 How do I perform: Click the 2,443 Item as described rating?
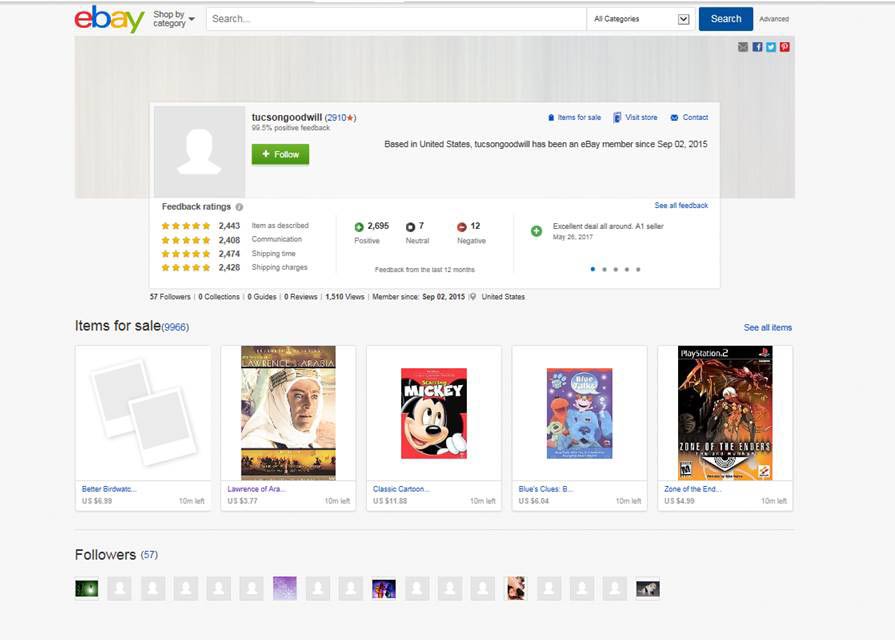[x=229, y=226]
